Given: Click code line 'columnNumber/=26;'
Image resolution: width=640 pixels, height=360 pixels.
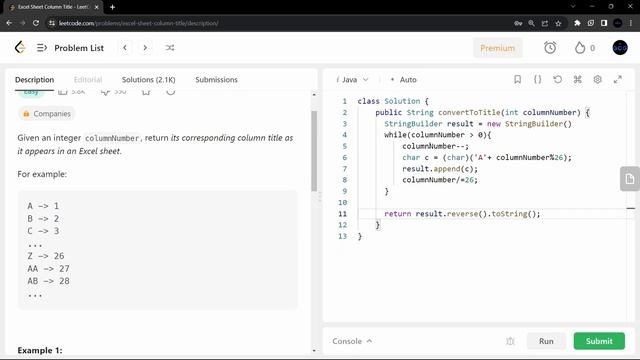Looking at the screenshot, I should point(440,180).
